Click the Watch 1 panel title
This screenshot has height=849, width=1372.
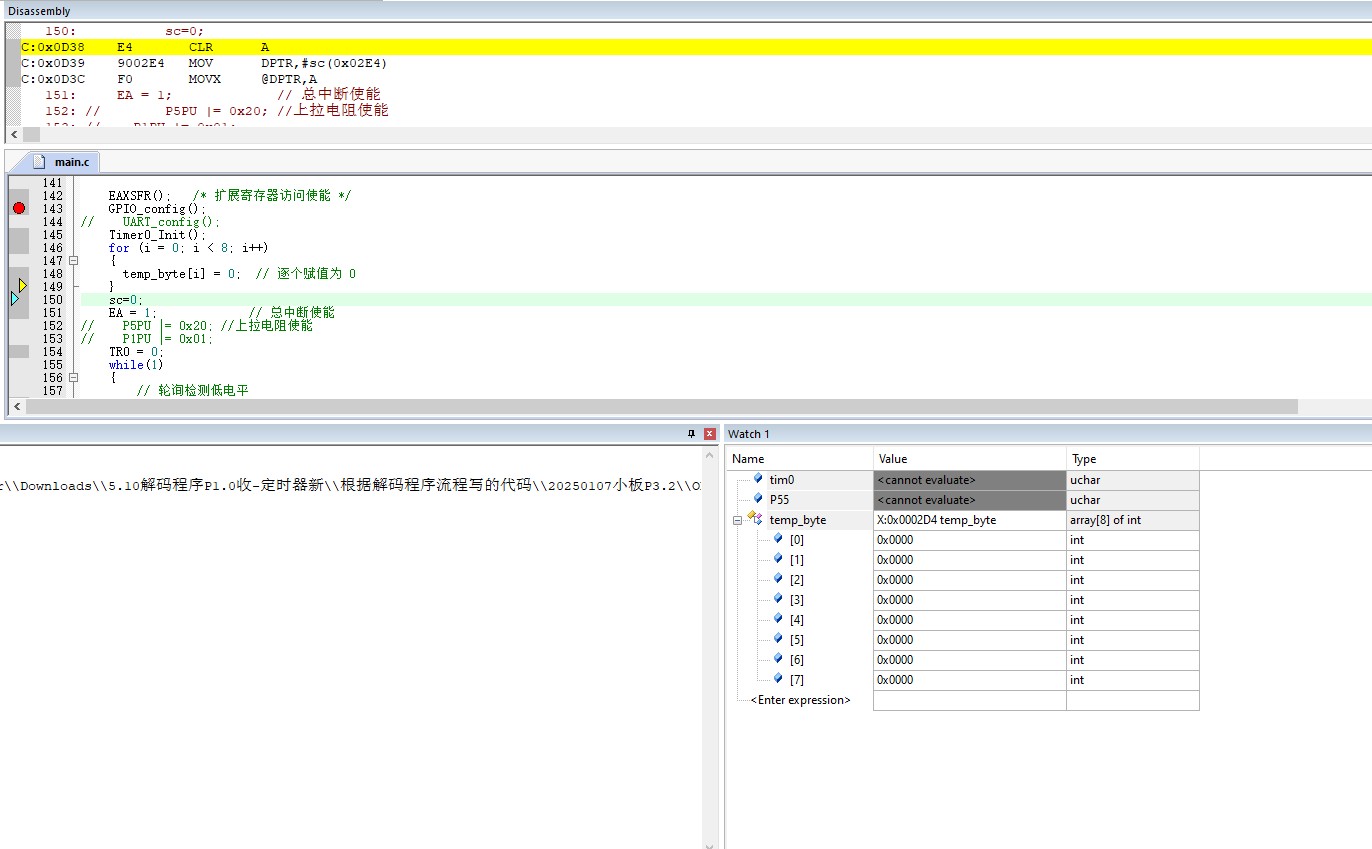pos(749,434)
